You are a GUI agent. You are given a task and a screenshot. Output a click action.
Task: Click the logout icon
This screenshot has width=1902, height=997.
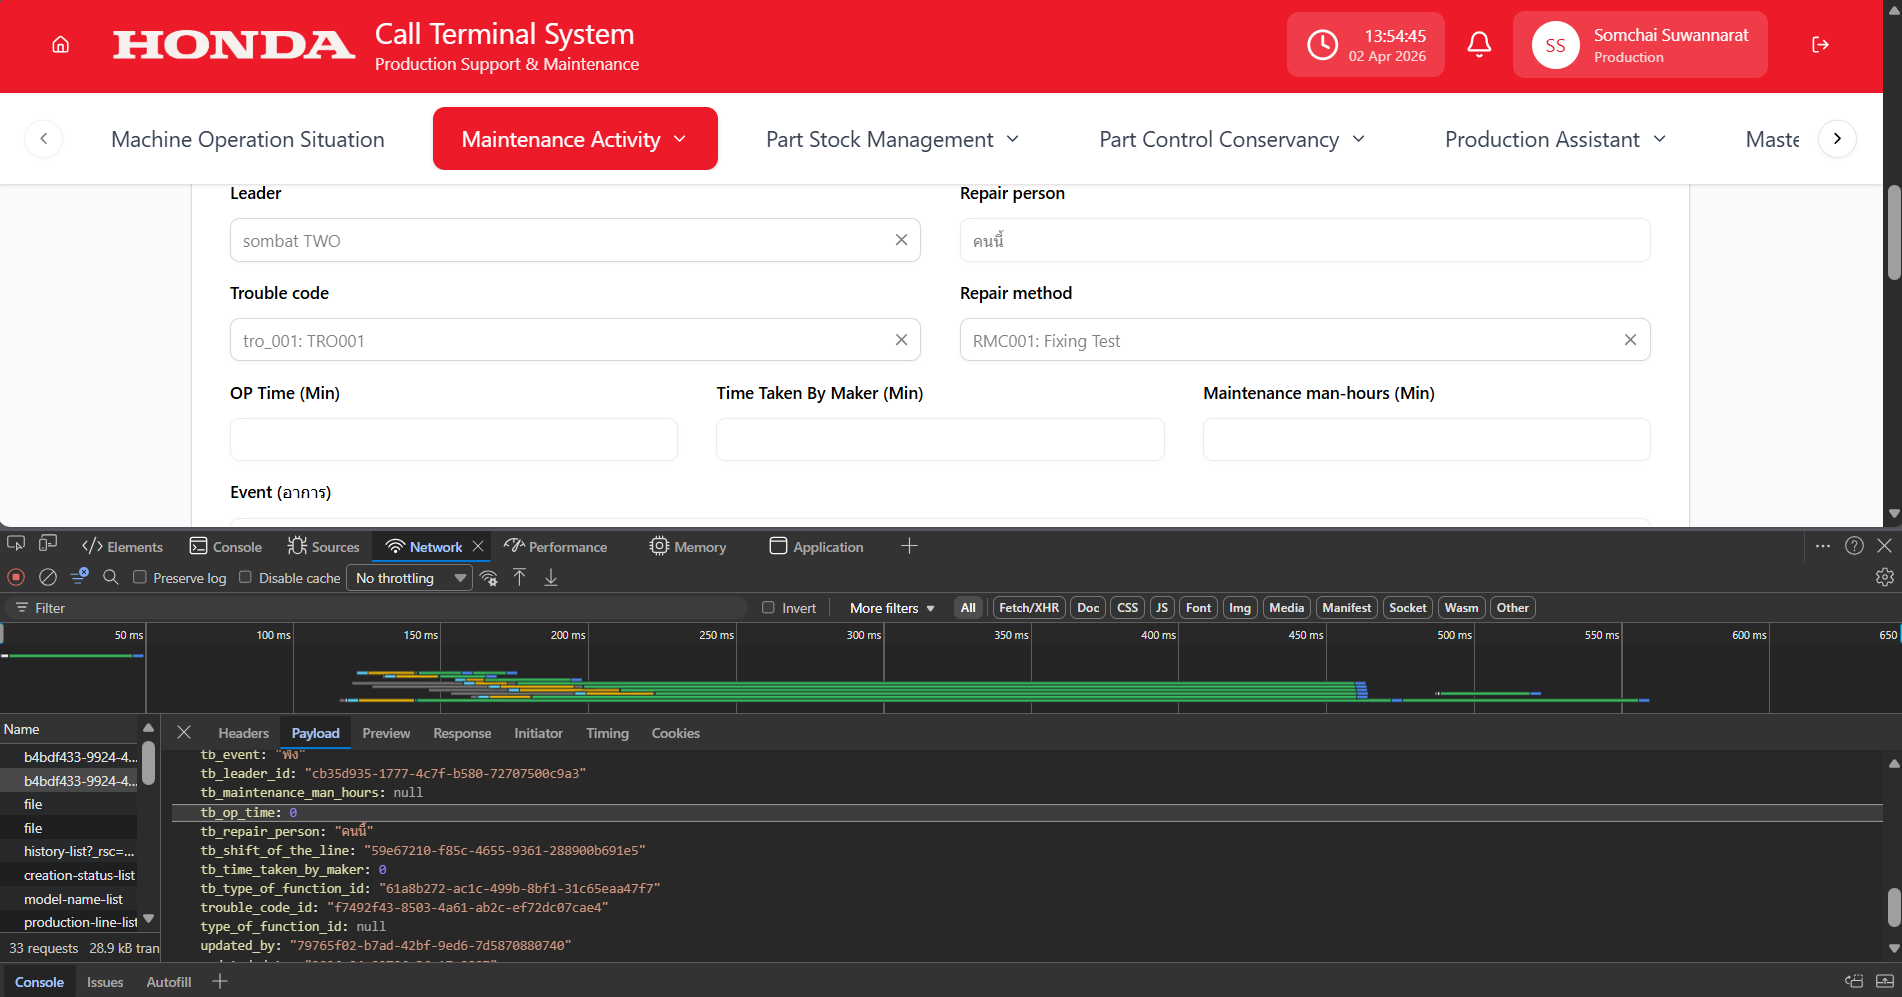coord(1820,45)
